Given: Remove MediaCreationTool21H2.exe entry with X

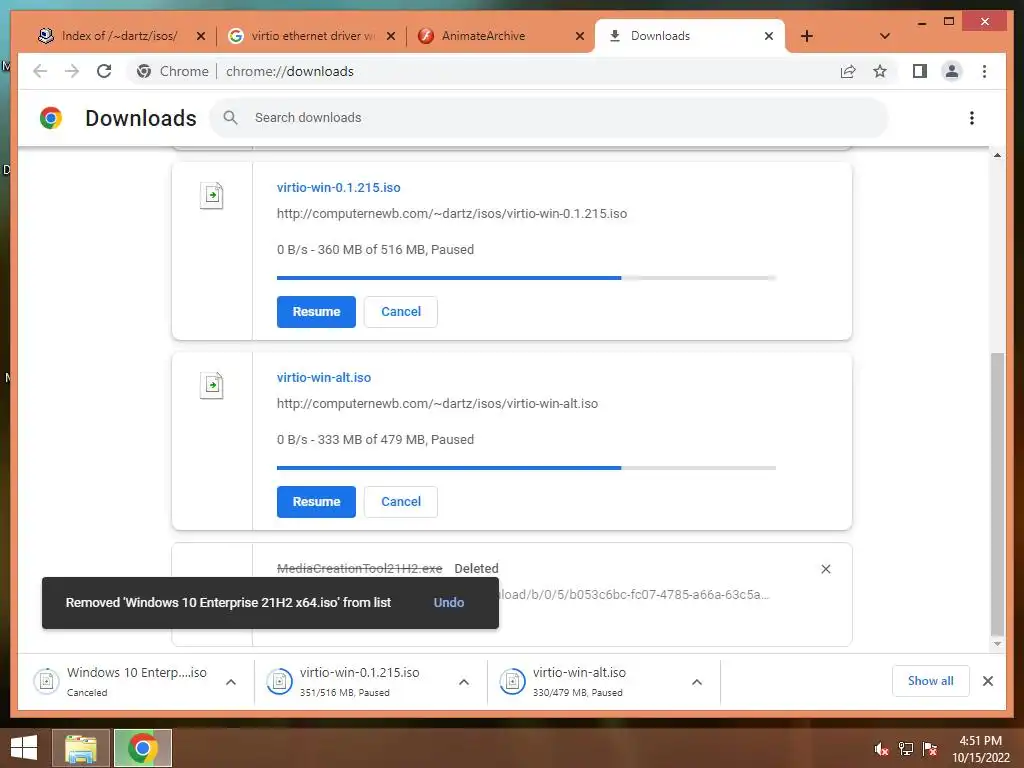Looking at the screenshot, I should [825, 569].
